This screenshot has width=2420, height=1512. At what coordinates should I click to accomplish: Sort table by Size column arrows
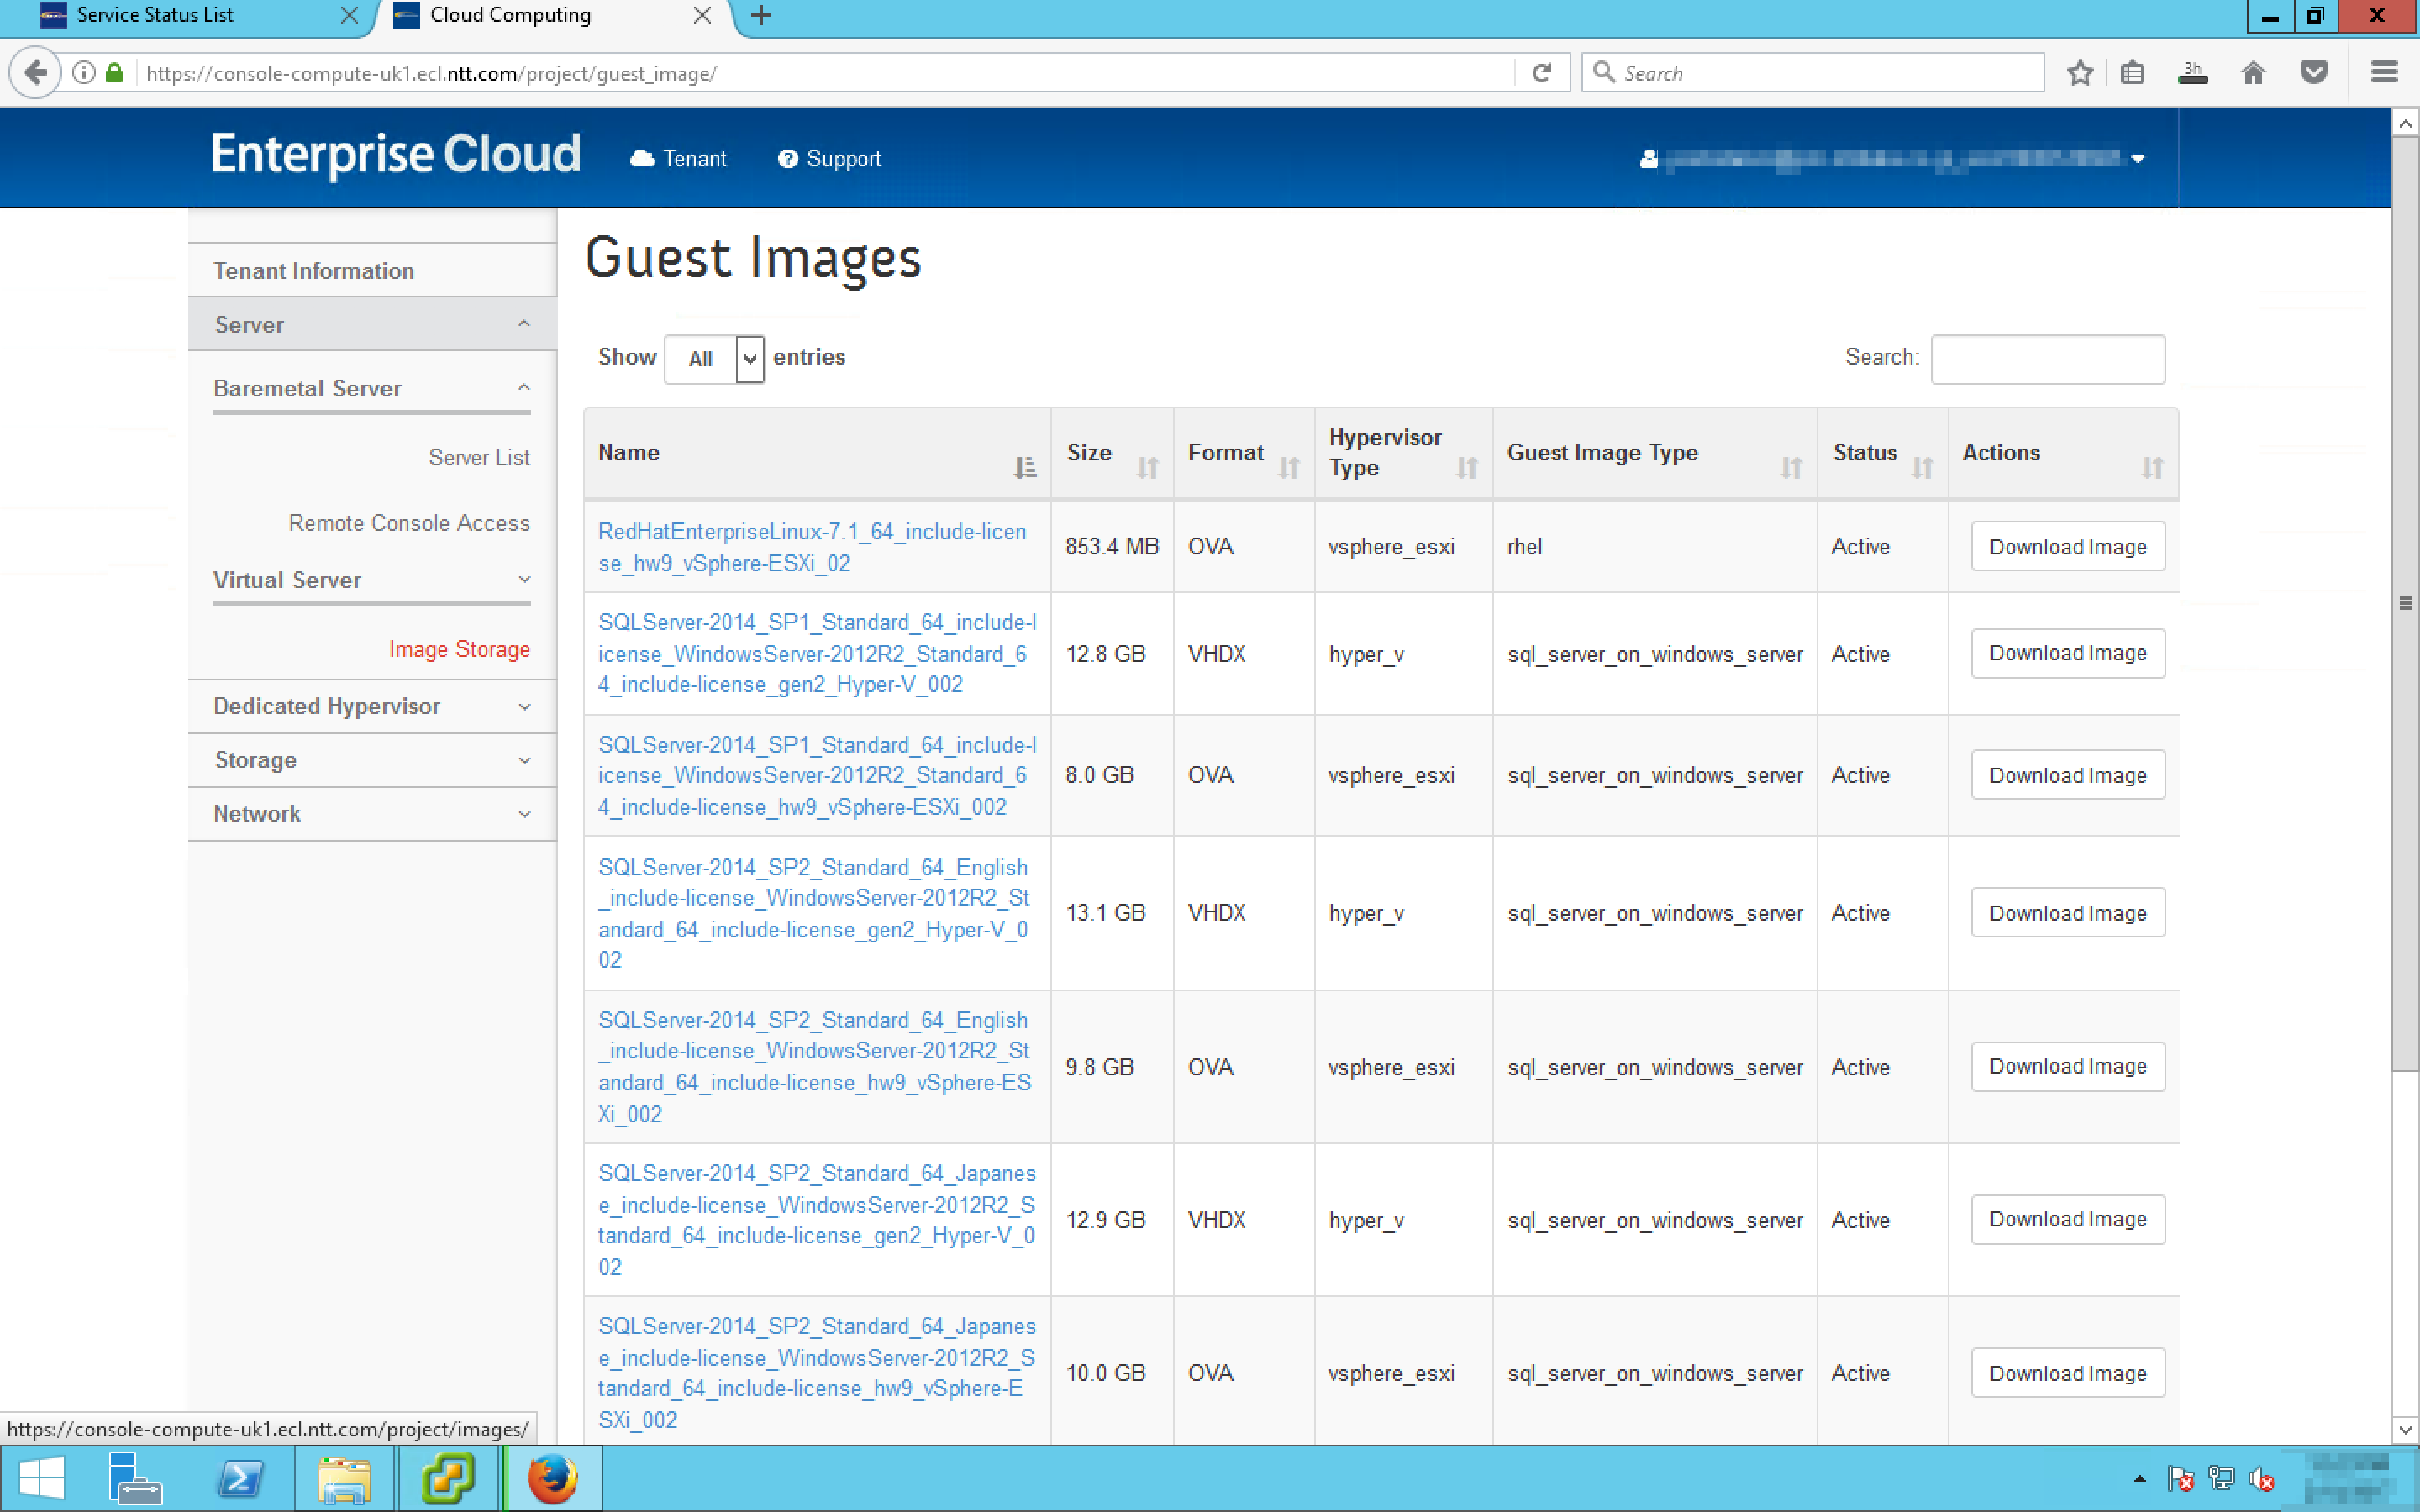(1147, 467)
